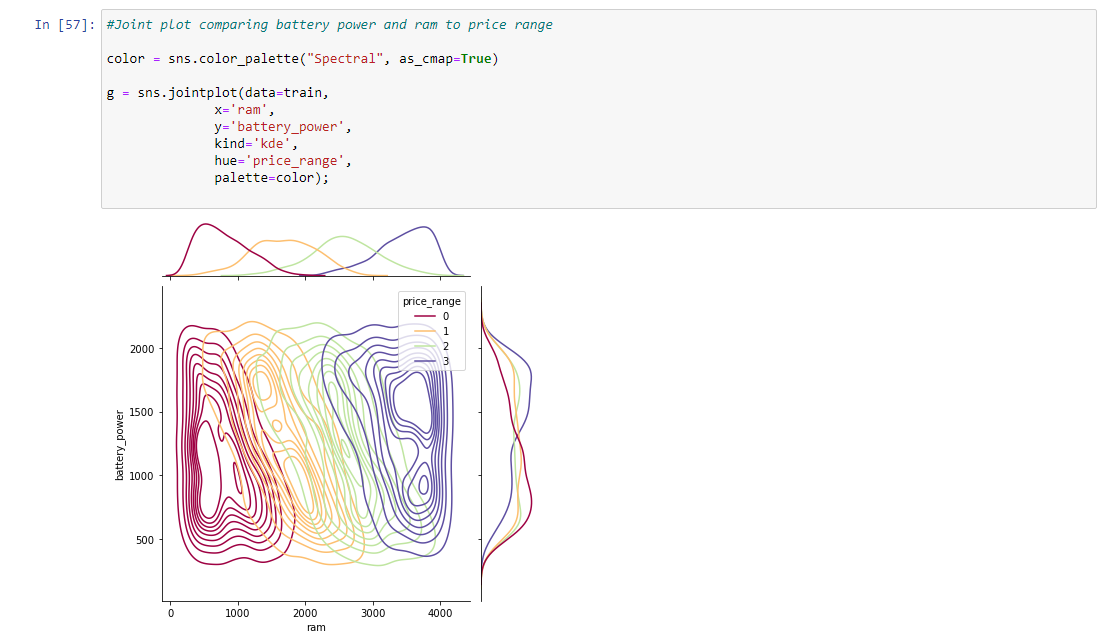
Task: Click the purple legend entry for 3
Action: point(430,361)
